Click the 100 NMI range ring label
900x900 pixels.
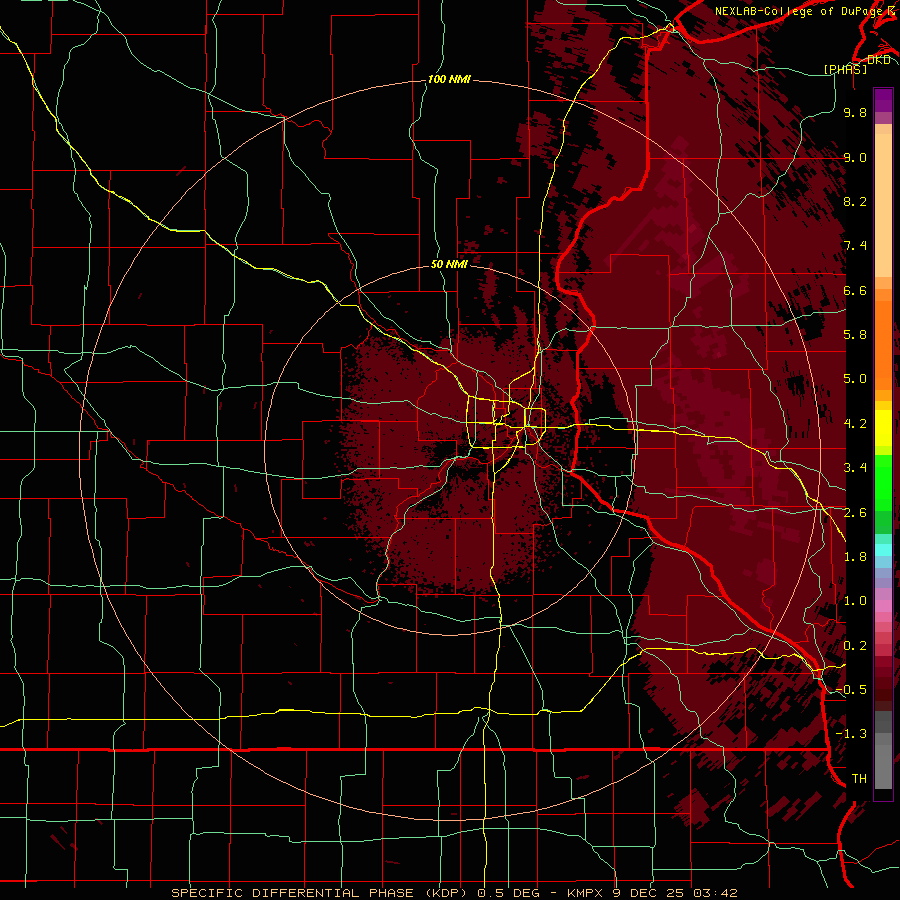[x=449, y=79]
